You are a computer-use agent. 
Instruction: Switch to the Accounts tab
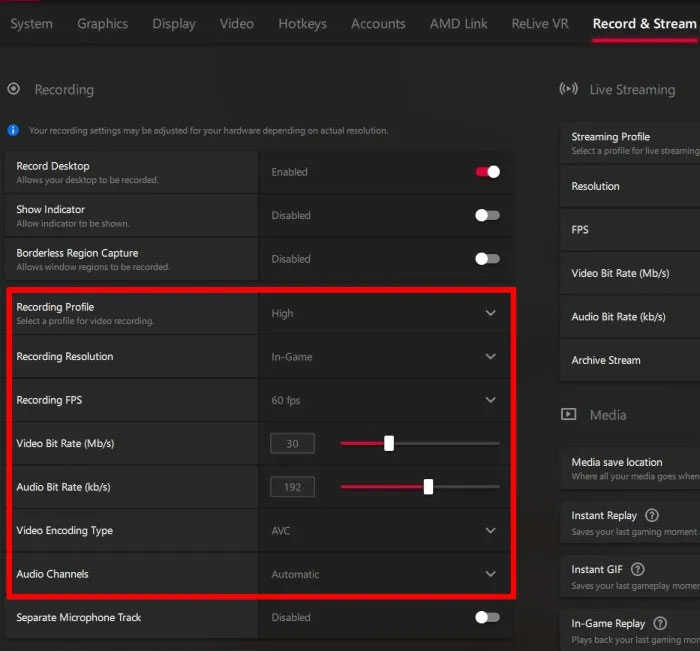[x=378, y=24]
